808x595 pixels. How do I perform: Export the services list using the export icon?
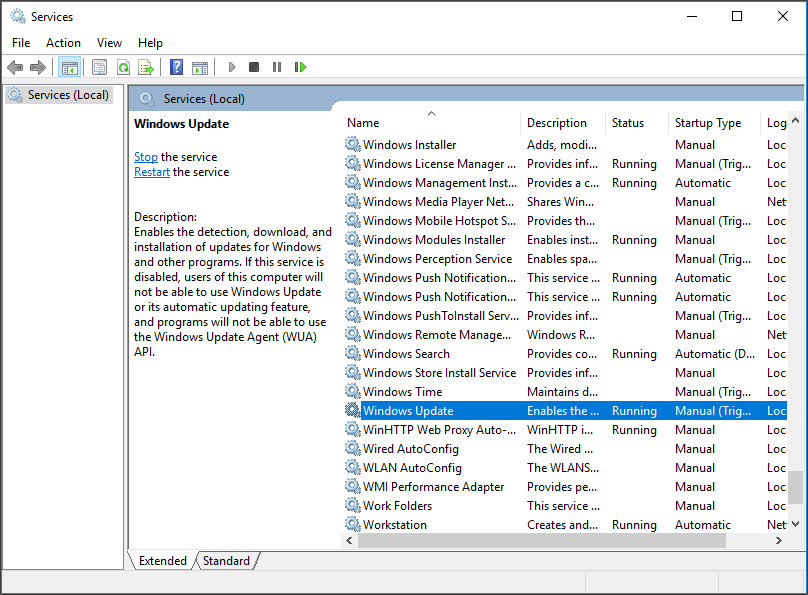point(146,67)
